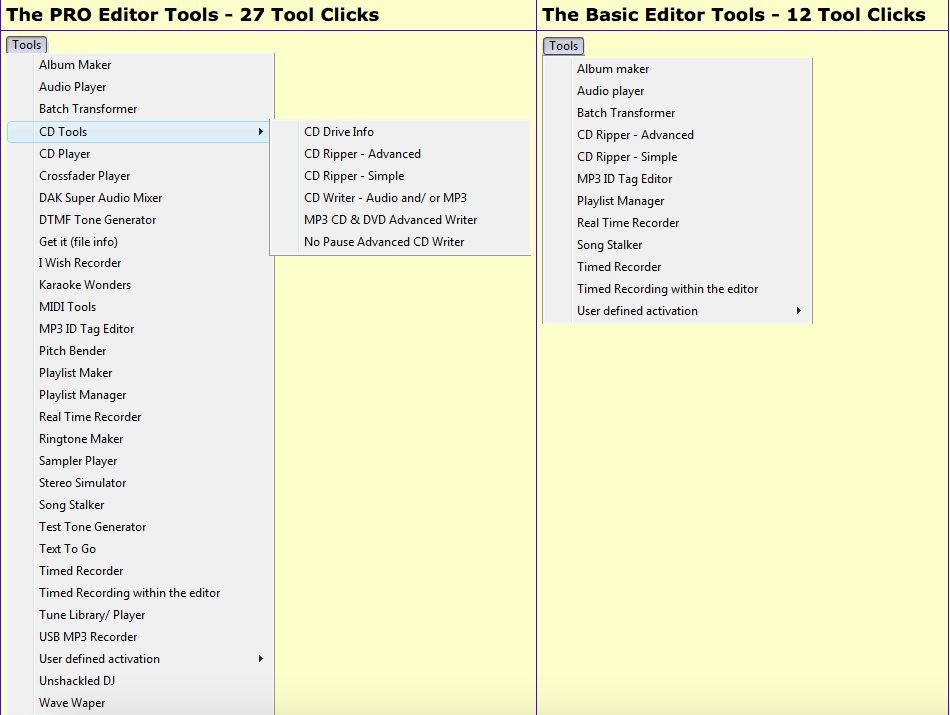
Task: Open CD Player from PRO menu
Action: pyautogui.click(x=65, y=154)
